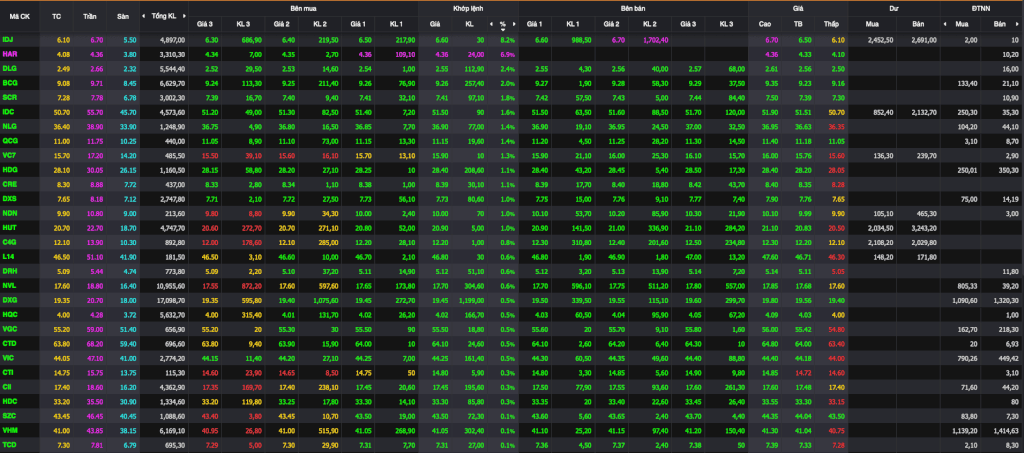Click HAR percent change 6.9%
1024x453 pixels.
click(x=508, y=54)
